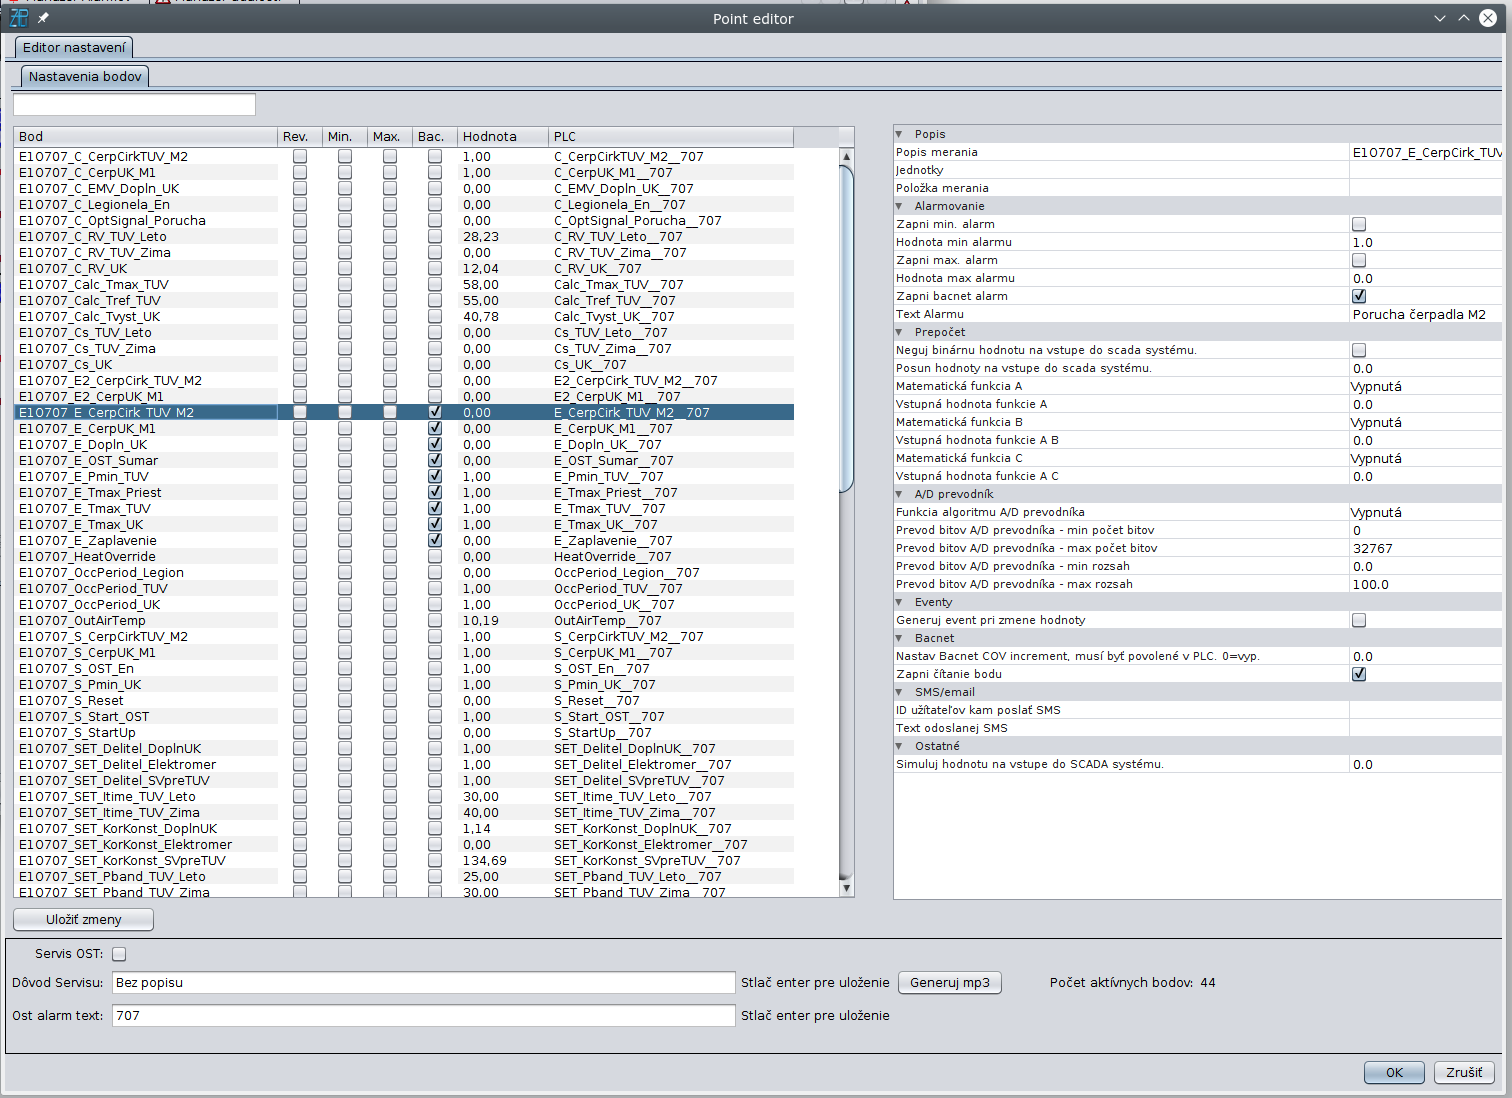Collapse the Eventy section

click(x=899, y=602)
